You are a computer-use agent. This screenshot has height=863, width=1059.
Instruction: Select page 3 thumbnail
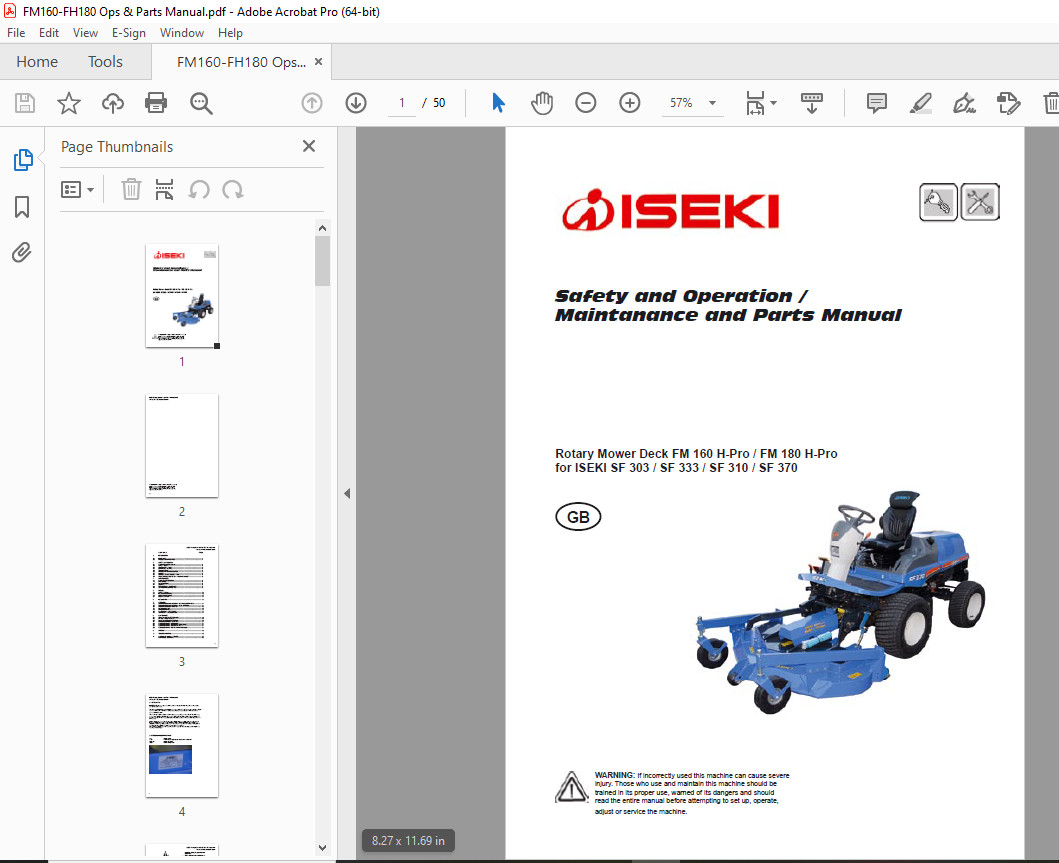(x=182, y=596)
